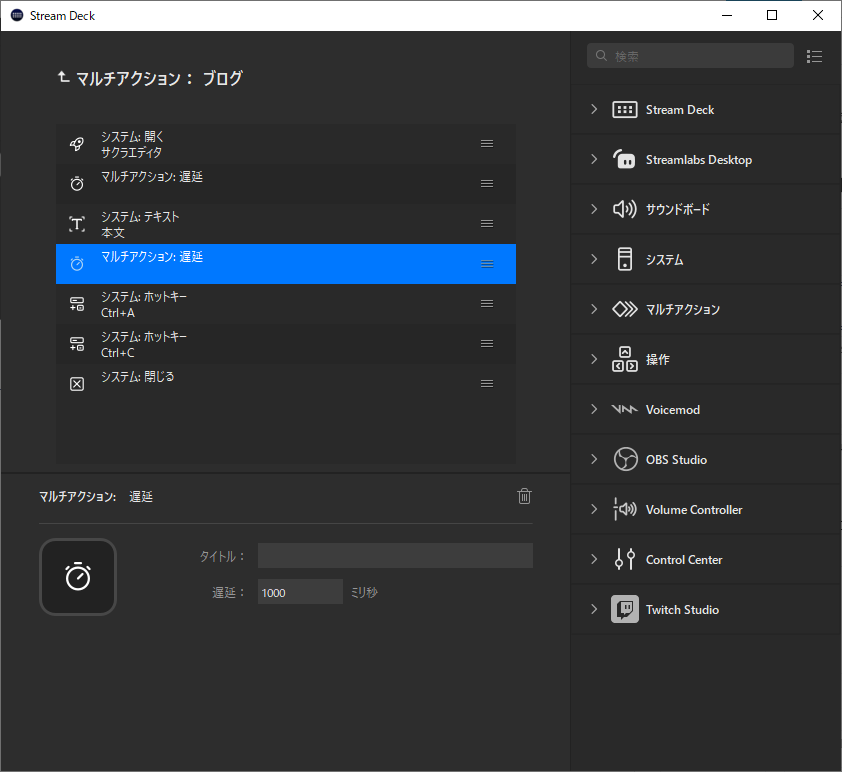Select the システム: 開く サクラエディタ action
Viewport: 842px width, 772px height.
[286, 144]
